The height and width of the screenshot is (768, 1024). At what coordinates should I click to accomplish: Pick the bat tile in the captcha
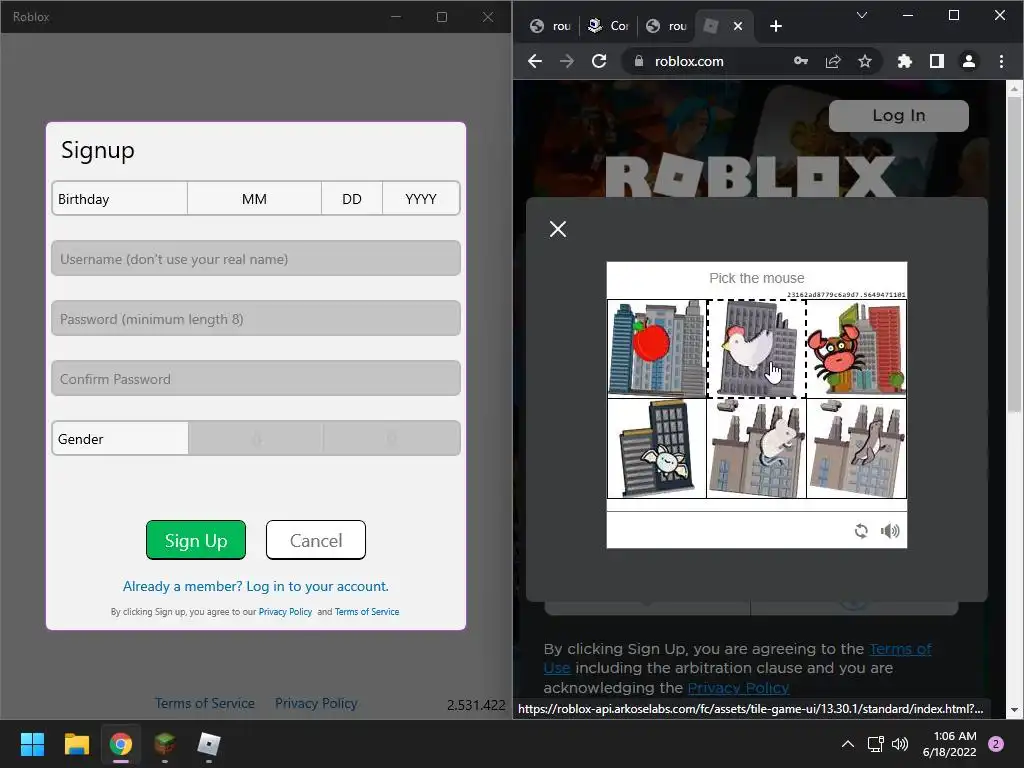tap(657, 449)
